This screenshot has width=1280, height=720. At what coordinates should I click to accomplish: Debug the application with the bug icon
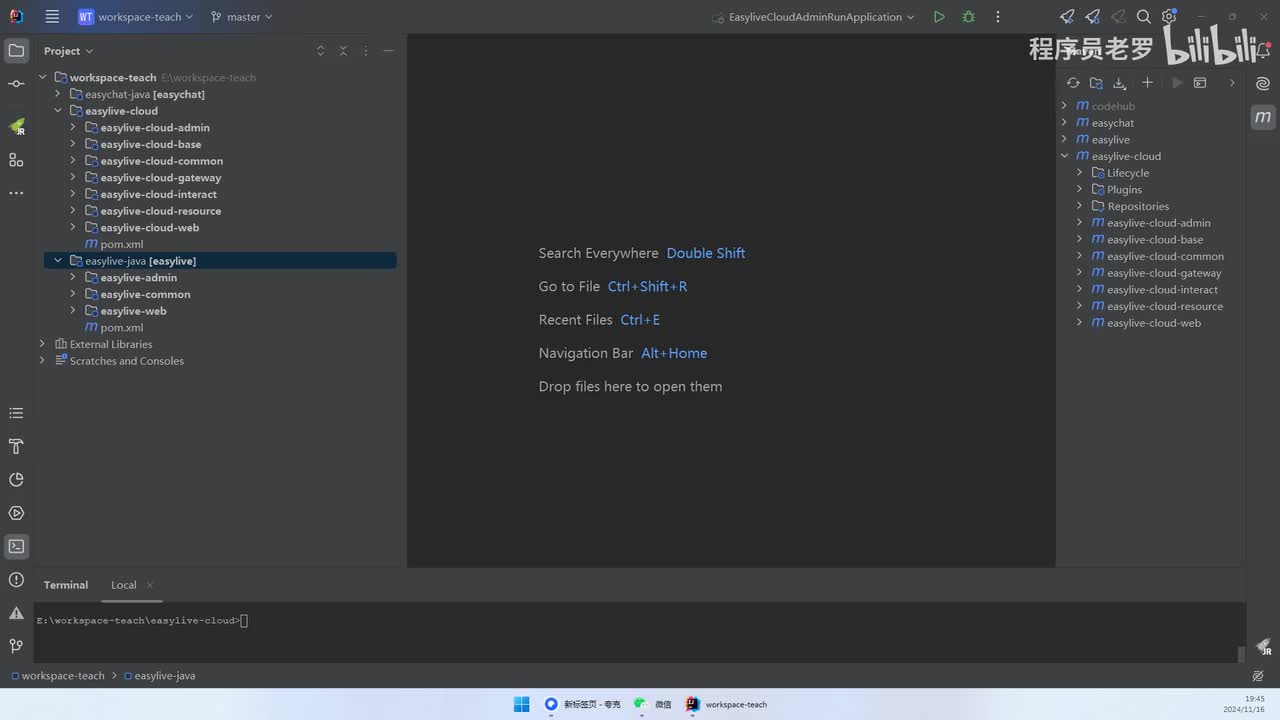pos(968,17)
